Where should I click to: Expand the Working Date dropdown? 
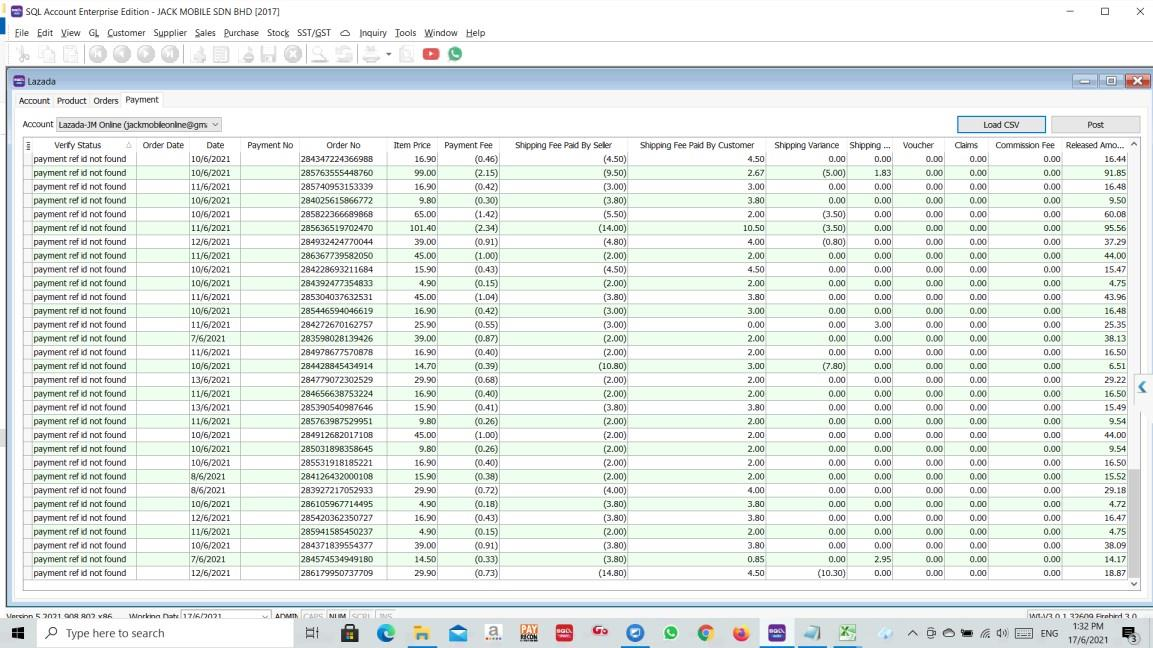(x=264, y=616)
